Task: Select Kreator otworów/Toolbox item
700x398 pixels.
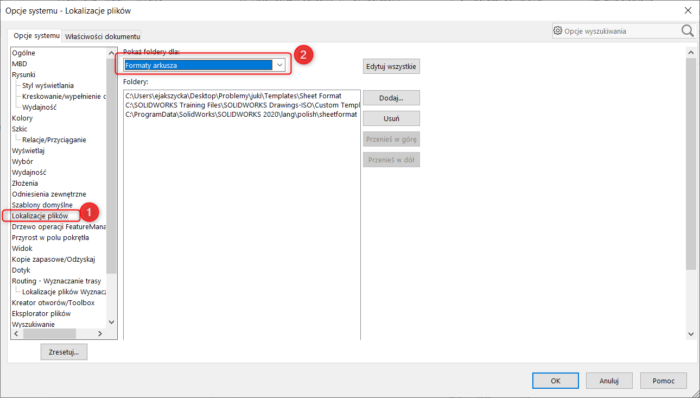Action: coord(53,303)
